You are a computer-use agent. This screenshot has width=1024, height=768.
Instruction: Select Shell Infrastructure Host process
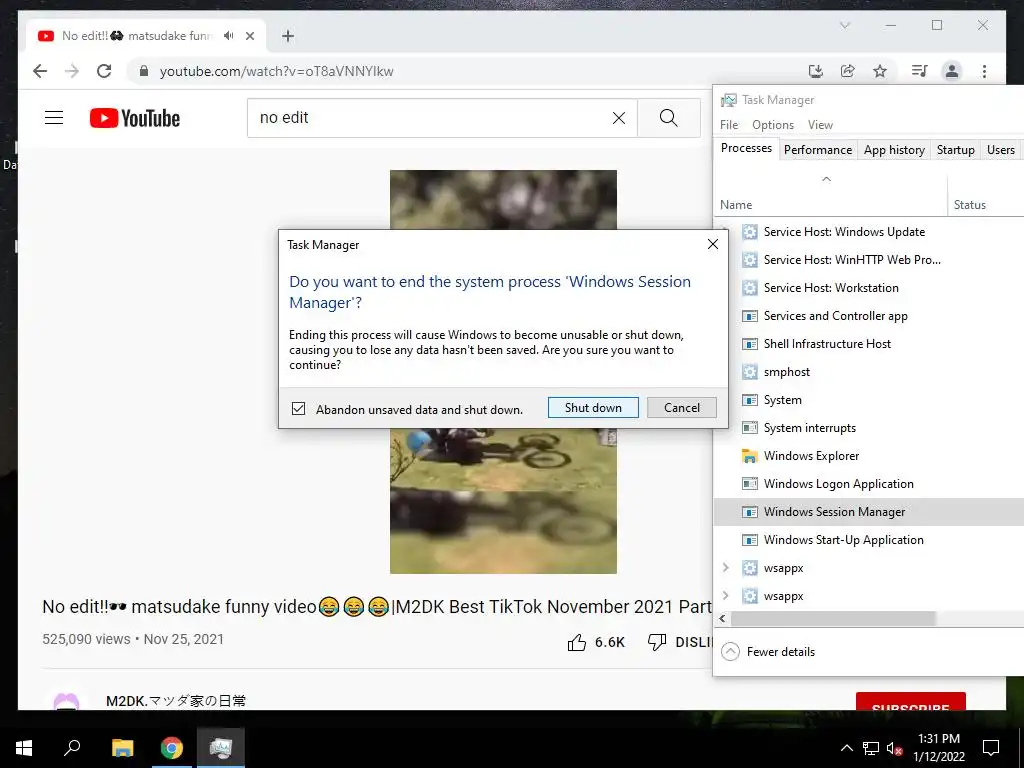(869, 344)
